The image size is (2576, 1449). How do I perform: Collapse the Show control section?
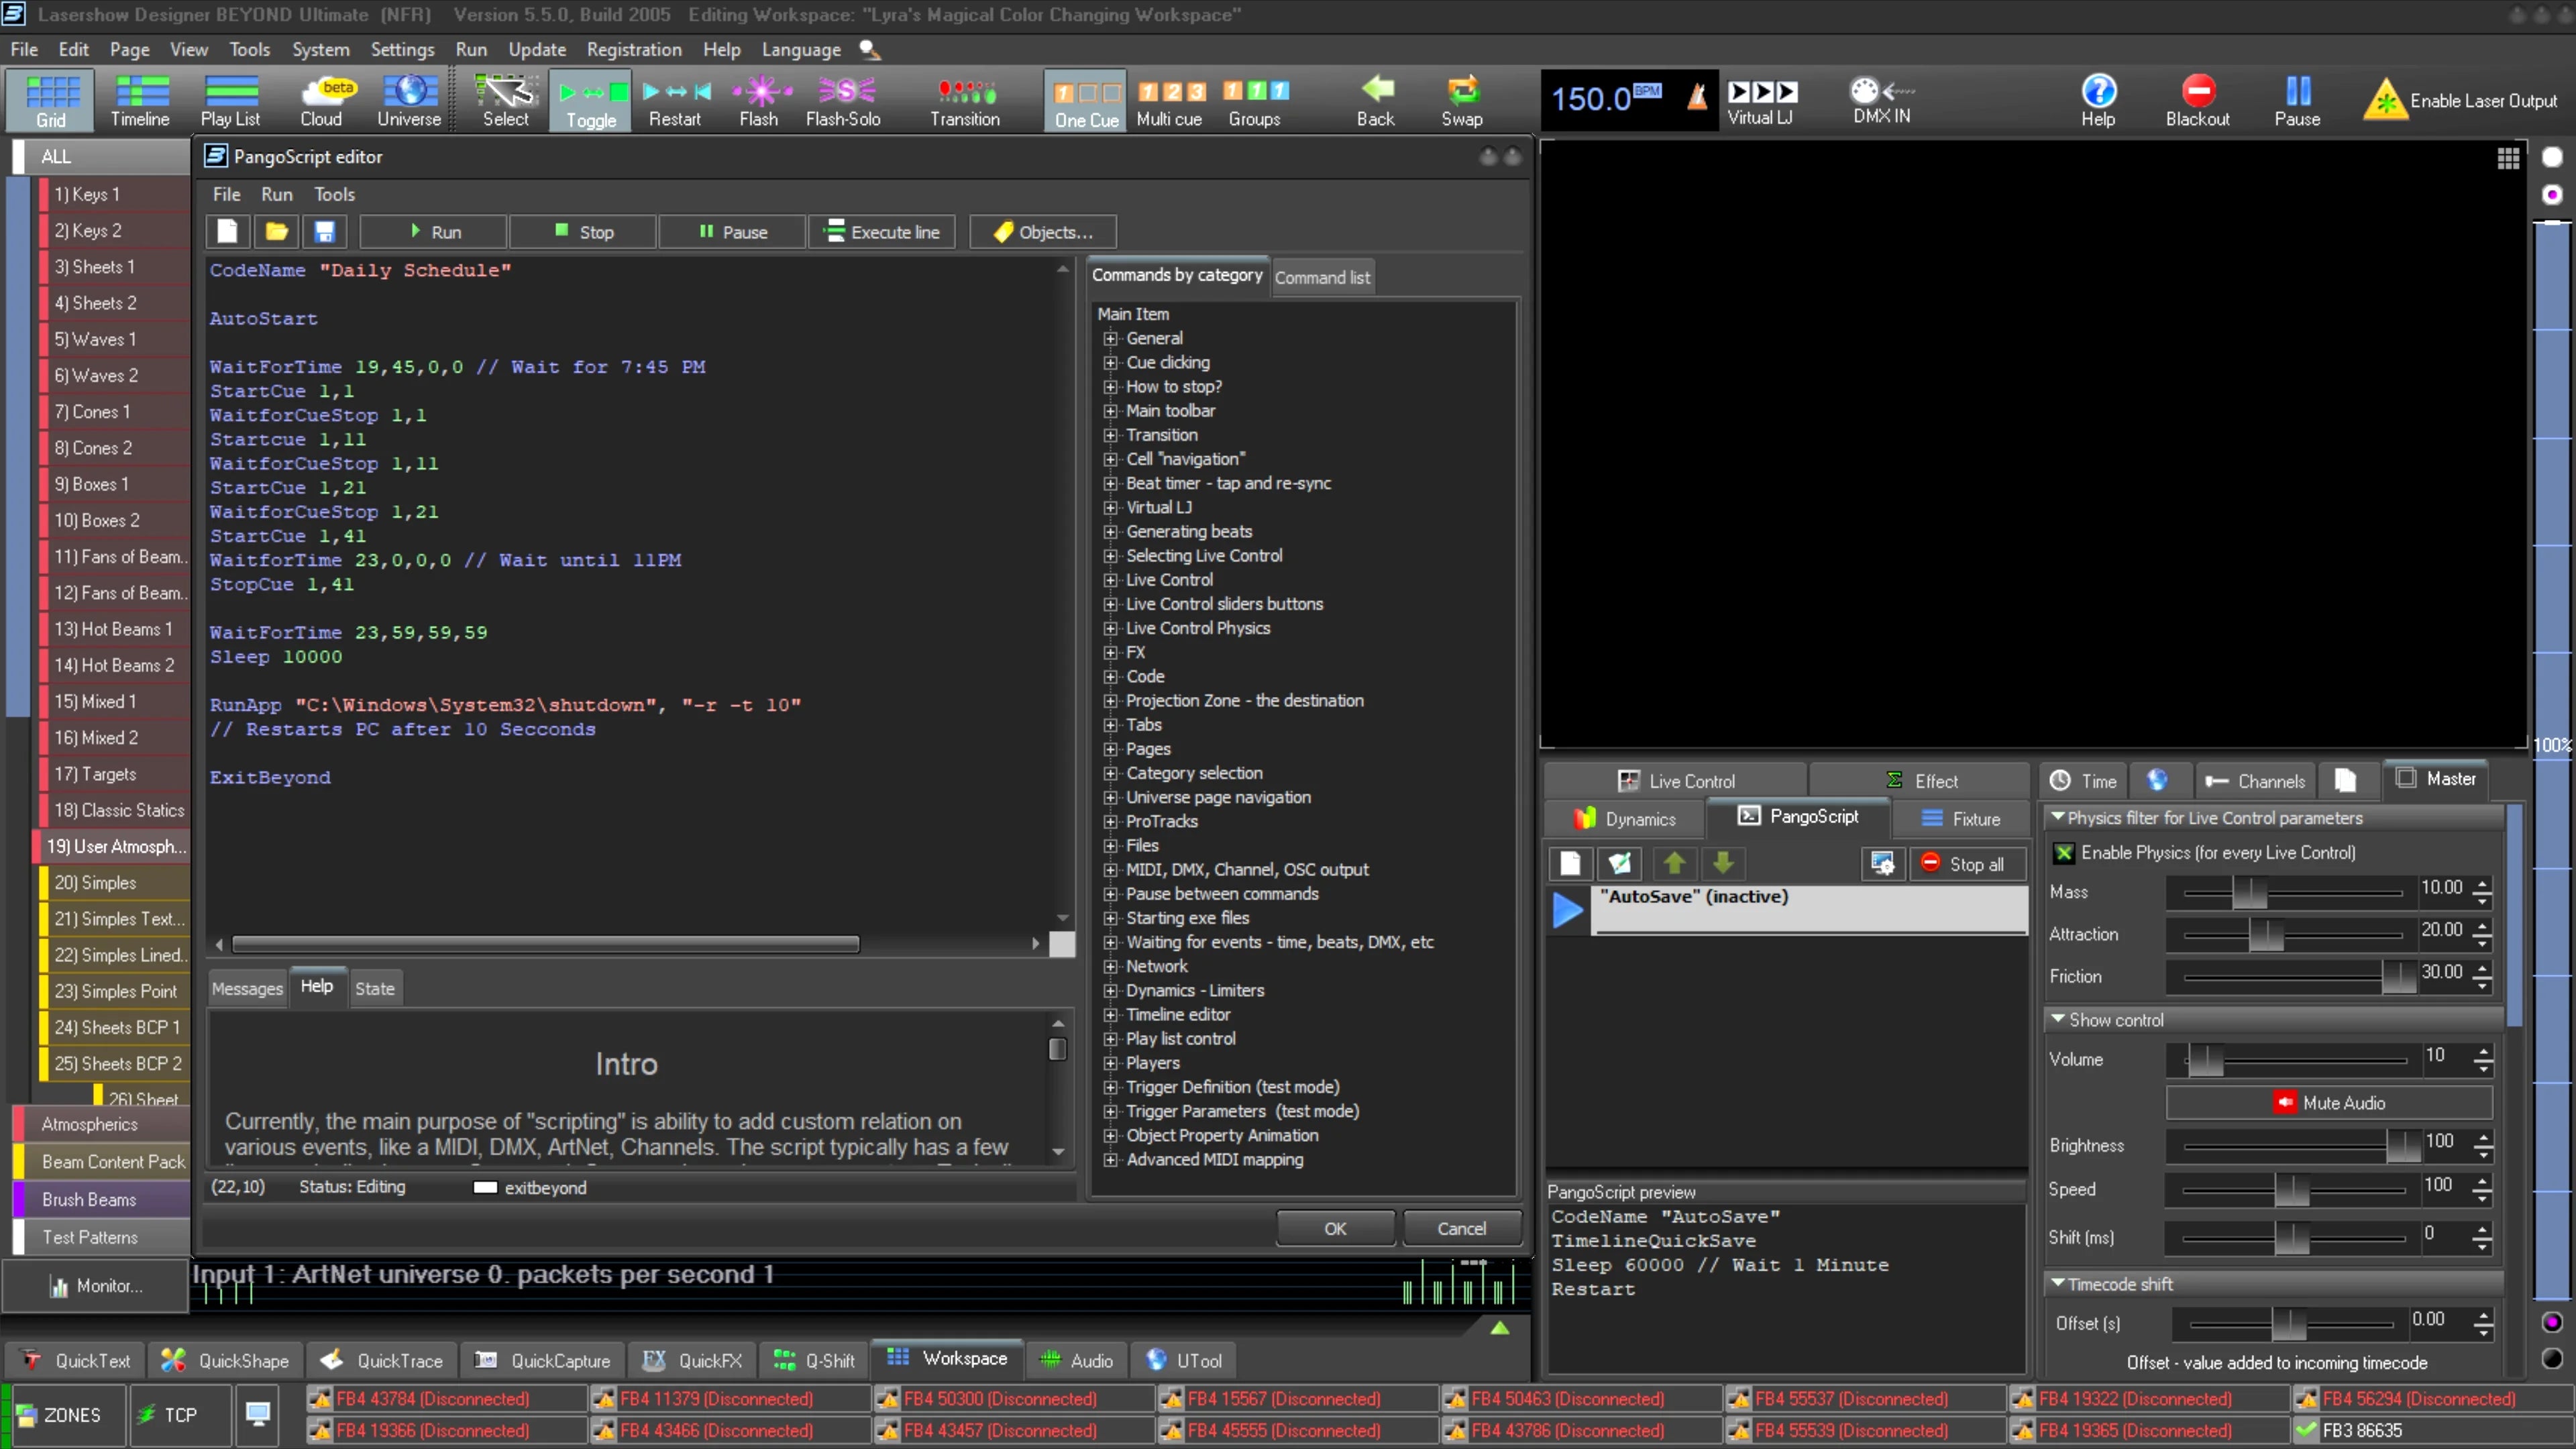click(2058, 1020)
